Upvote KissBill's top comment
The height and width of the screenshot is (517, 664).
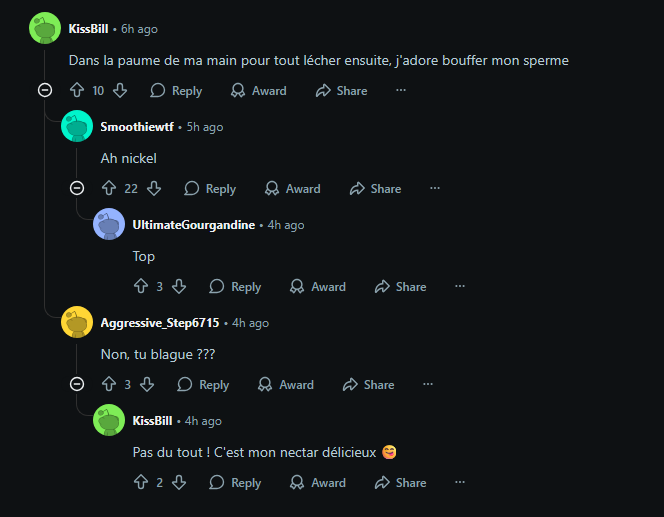click(x=76, y=91)
